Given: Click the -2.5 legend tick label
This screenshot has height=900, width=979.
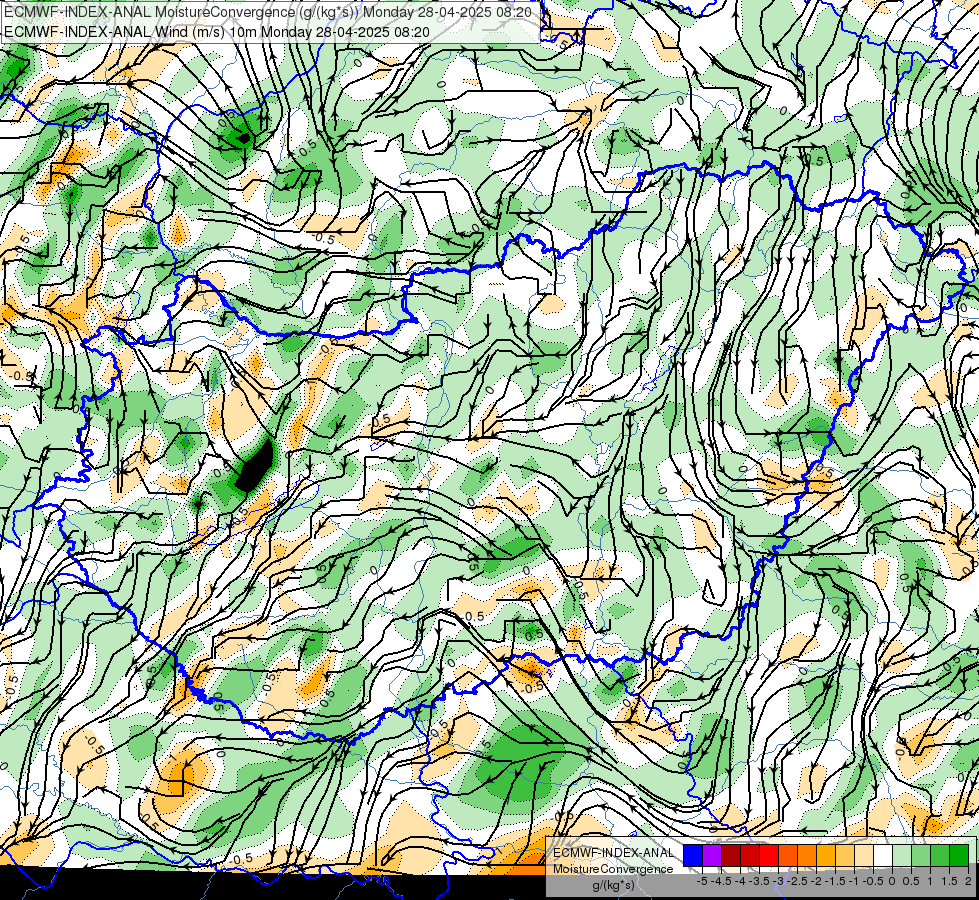Looking at the screenshot, I should pos(797,881).
